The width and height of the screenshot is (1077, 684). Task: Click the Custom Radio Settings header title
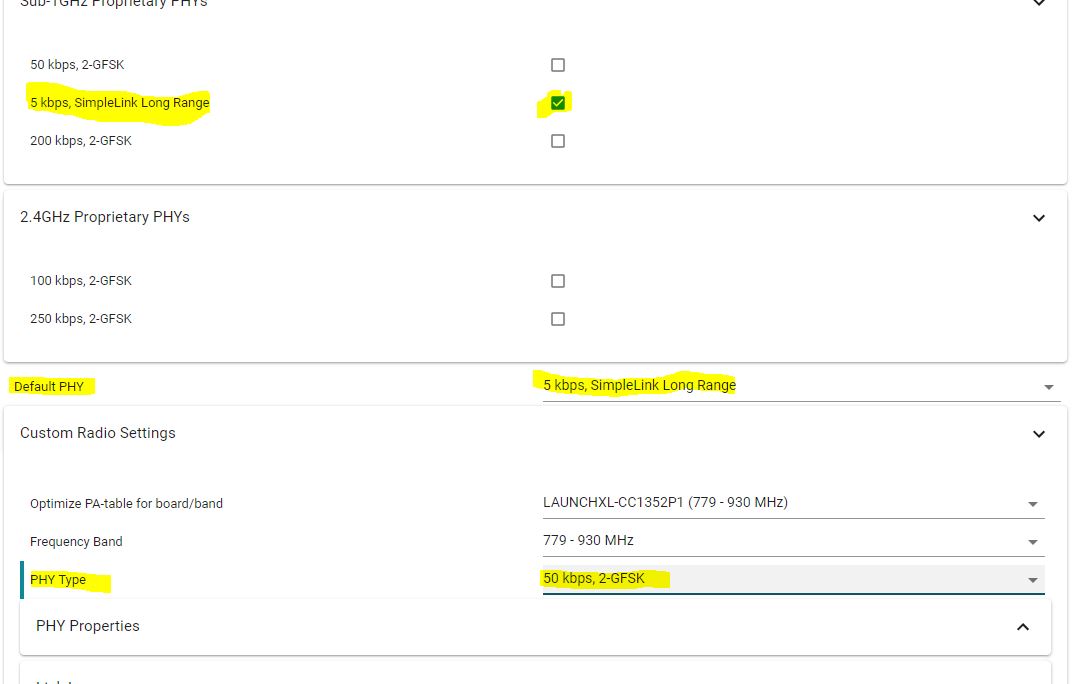pos(98,433)
